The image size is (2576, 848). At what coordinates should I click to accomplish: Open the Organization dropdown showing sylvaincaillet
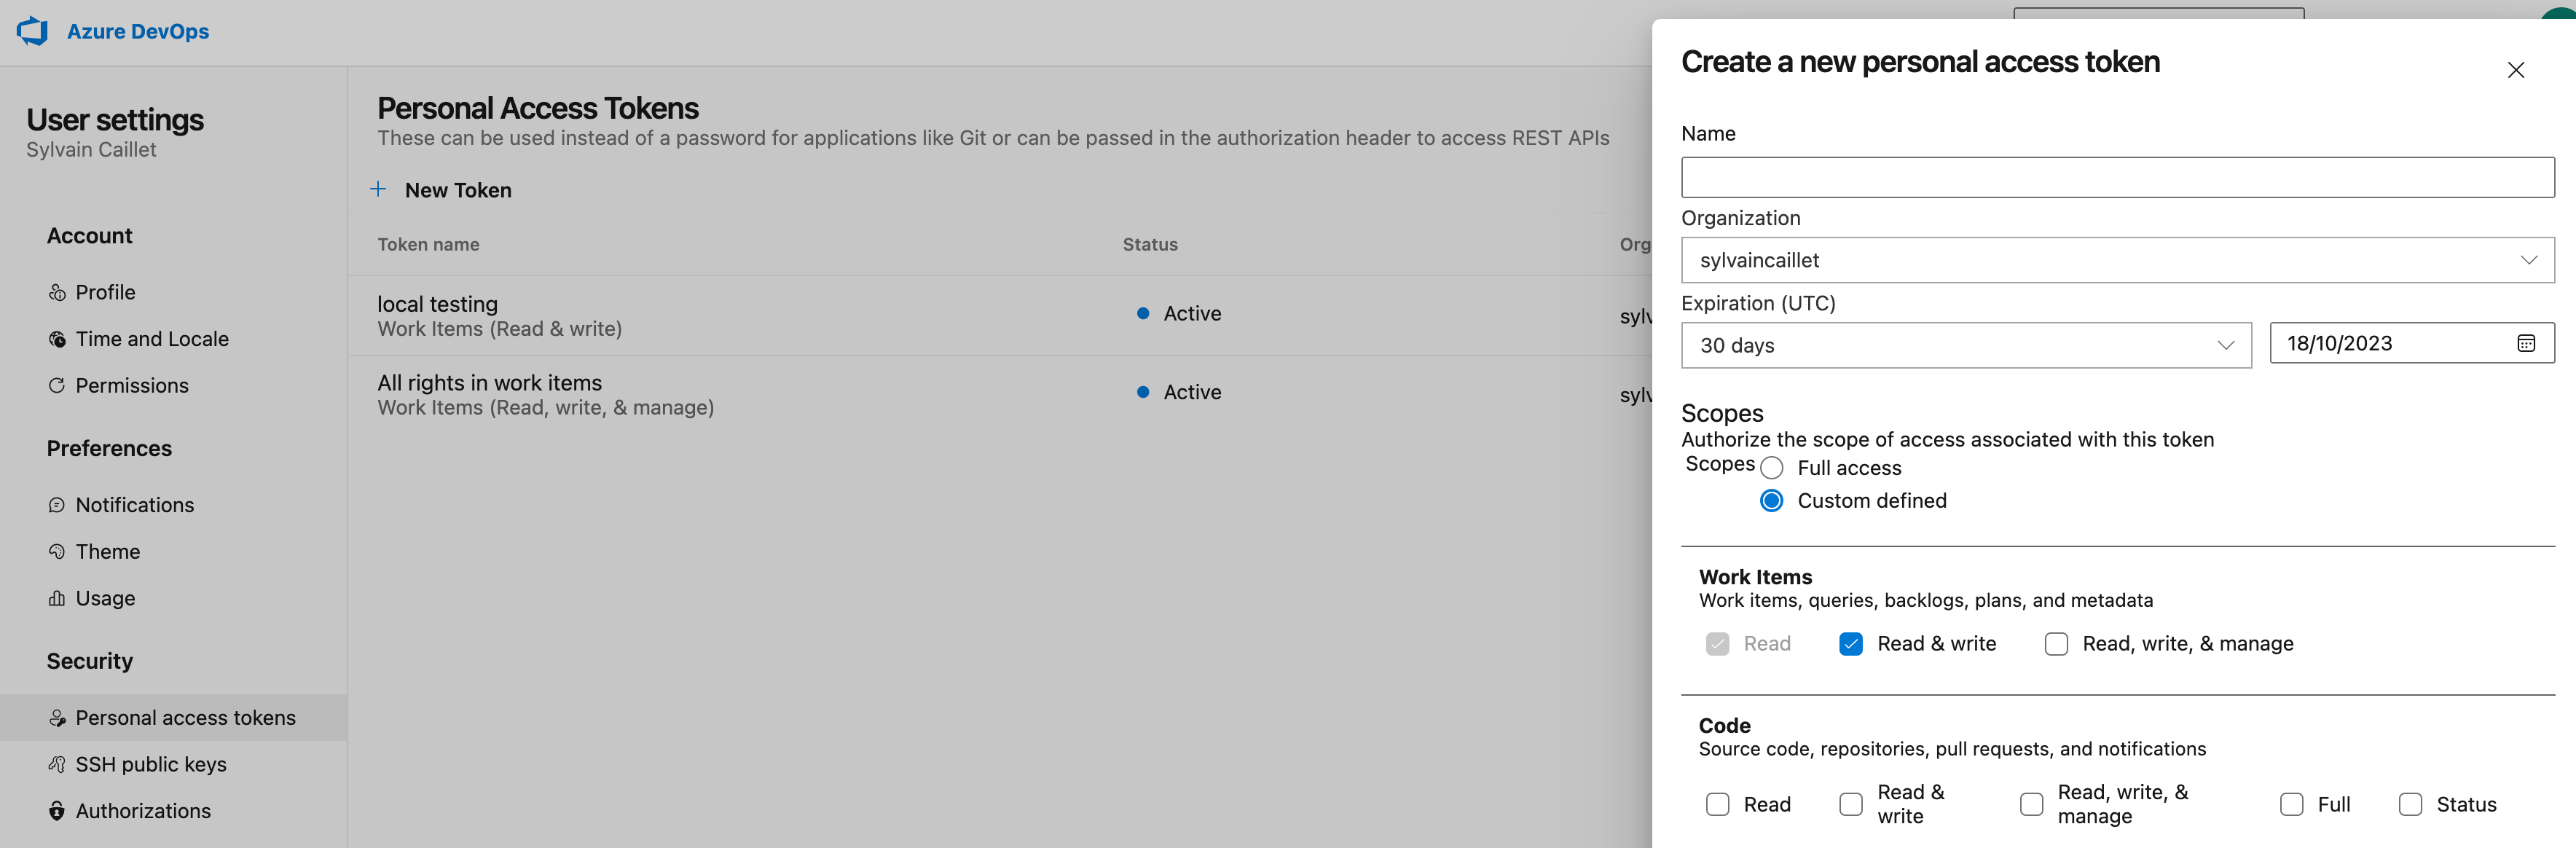click(x=2117, y=260)
